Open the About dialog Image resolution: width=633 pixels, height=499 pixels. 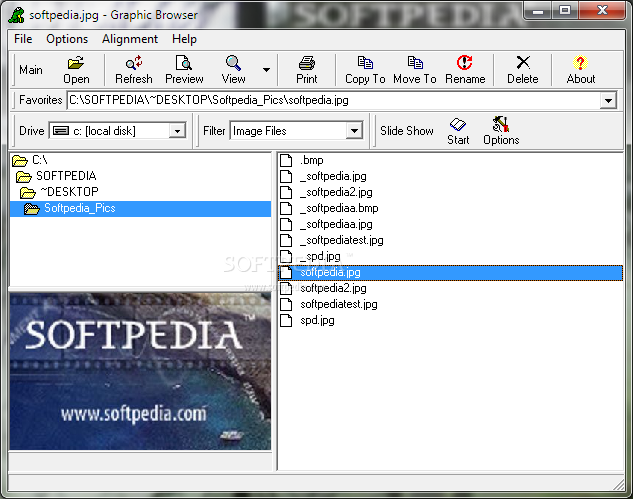[x=581, y=70]
